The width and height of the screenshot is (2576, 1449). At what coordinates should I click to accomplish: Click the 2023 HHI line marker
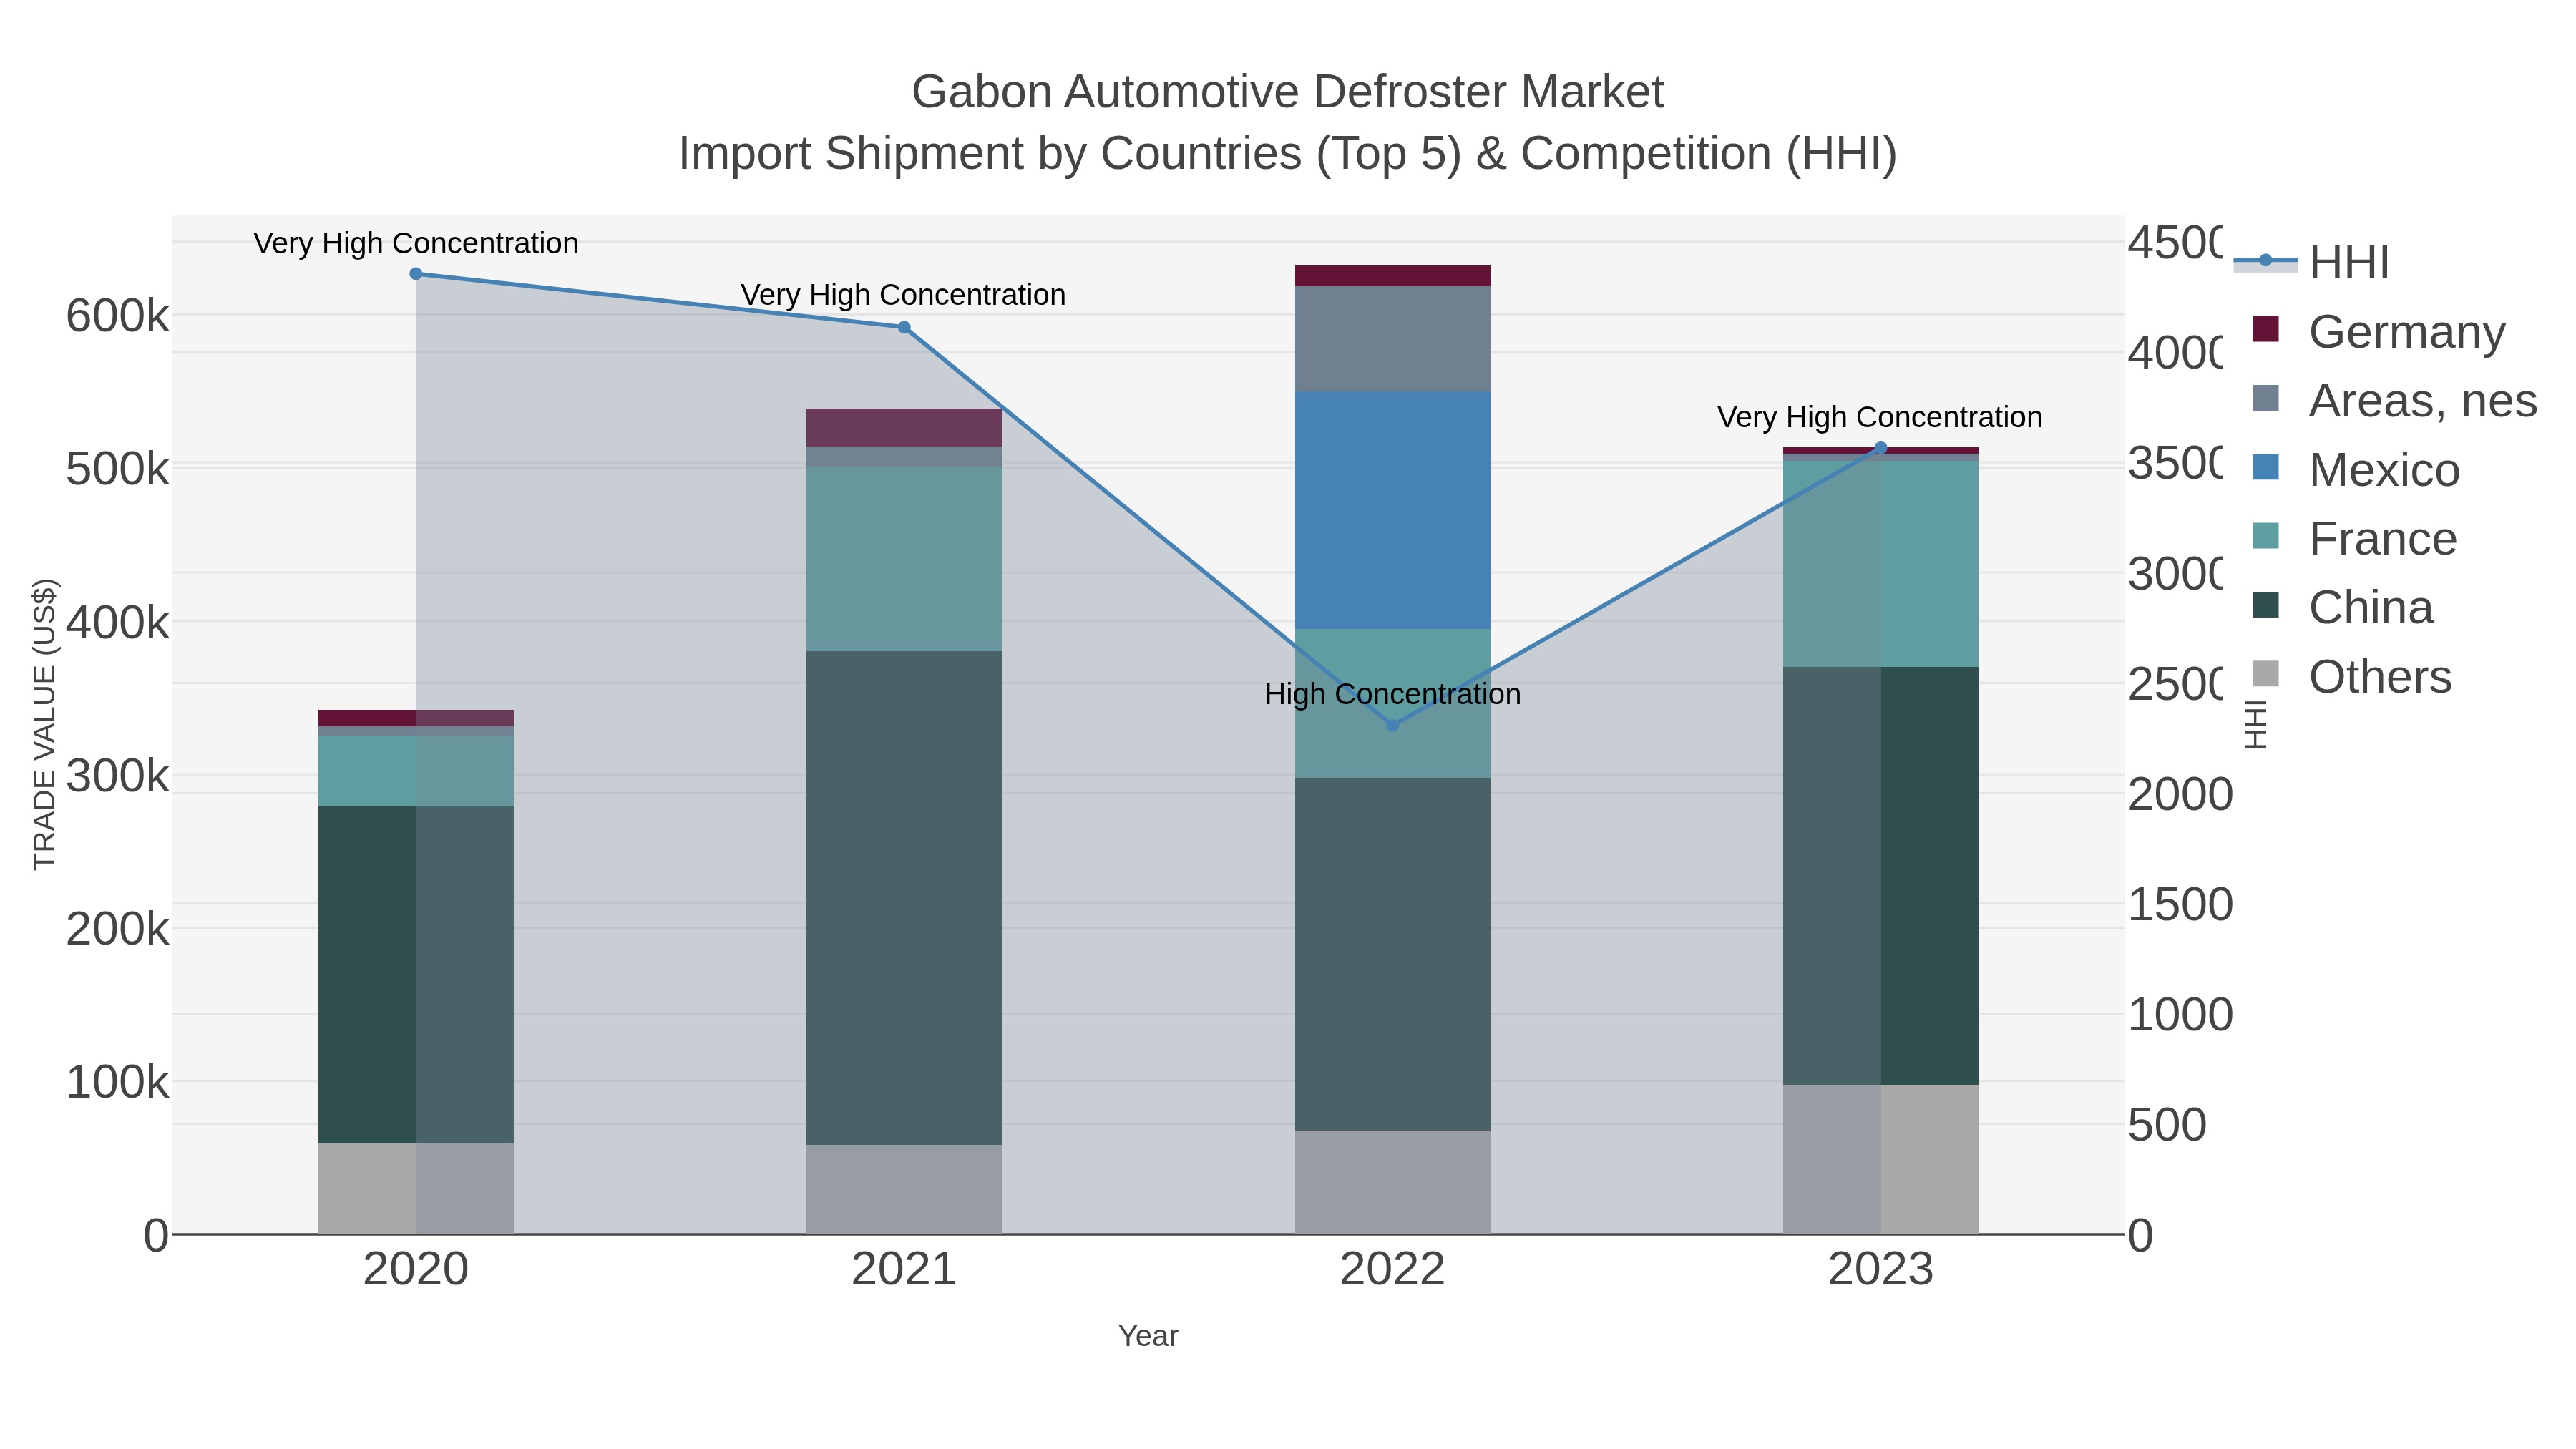point(1881,448)
